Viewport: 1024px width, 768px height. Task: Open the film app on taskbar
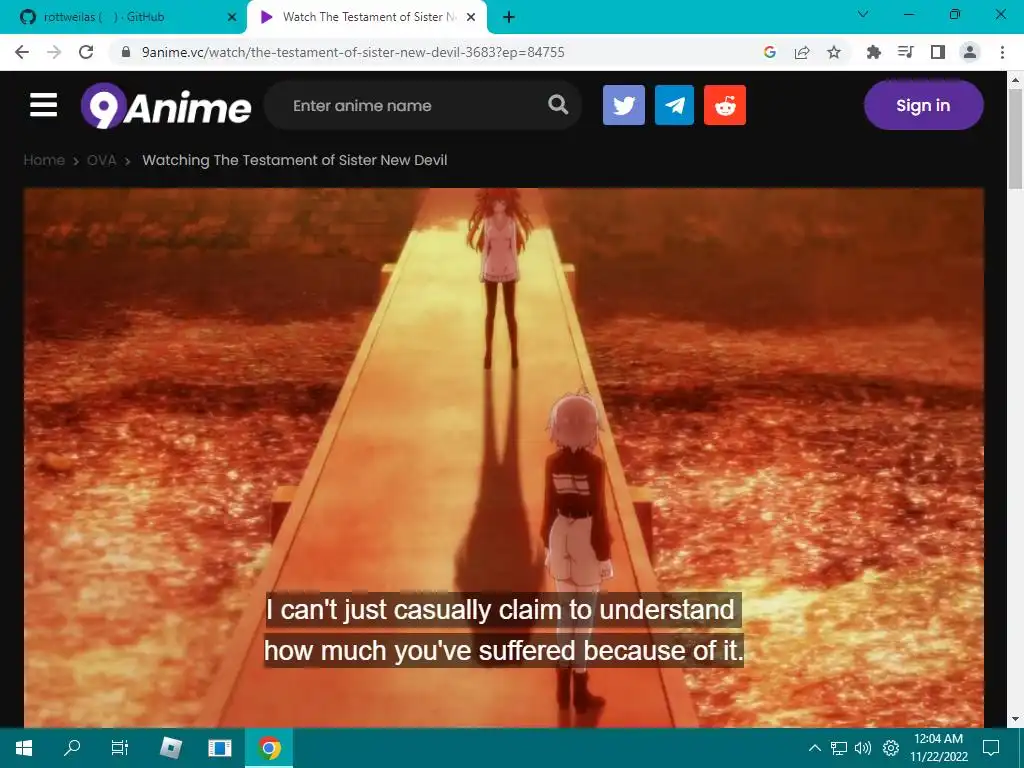click(x=220, y=748)
